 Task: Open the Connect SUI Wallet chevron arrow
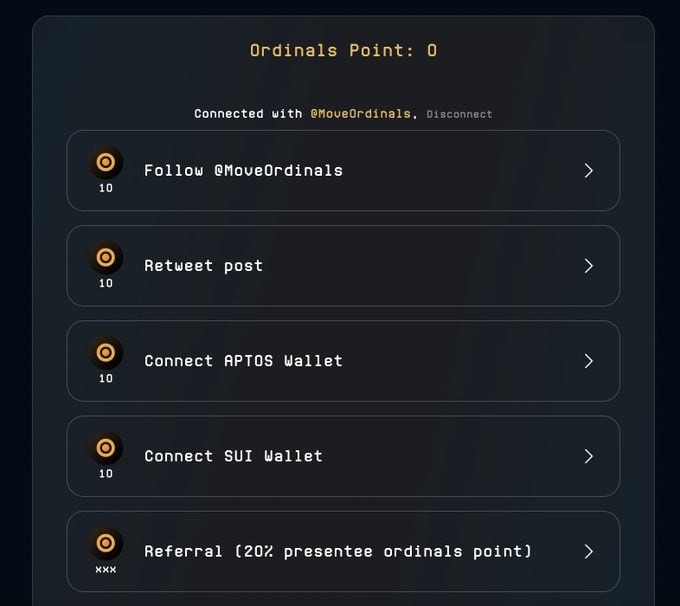588,456
